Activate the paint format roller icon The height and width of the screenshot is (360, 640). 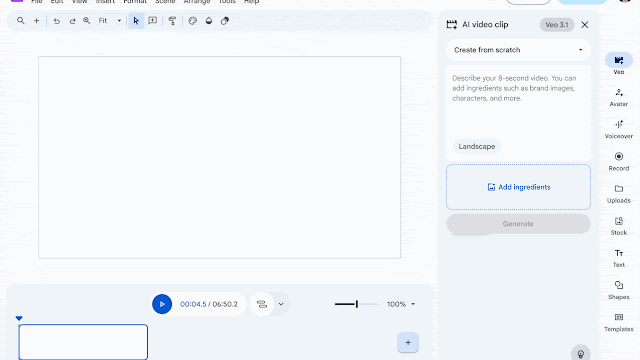pyautogui.click(x=172, y=21)
